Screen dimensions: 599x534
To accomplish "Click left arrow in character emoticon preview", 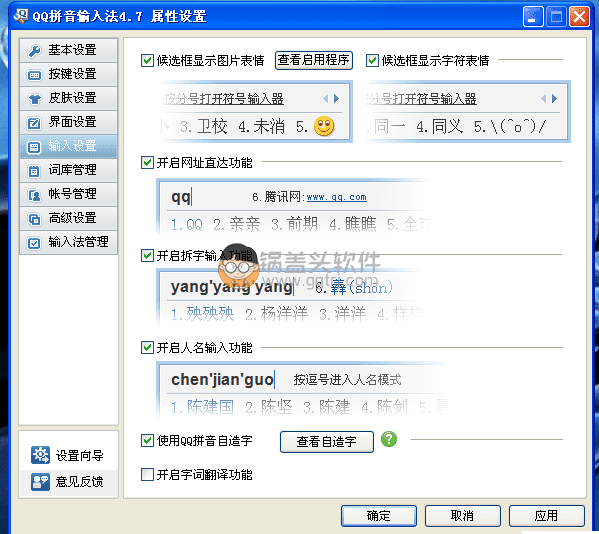I will [544, 99].
